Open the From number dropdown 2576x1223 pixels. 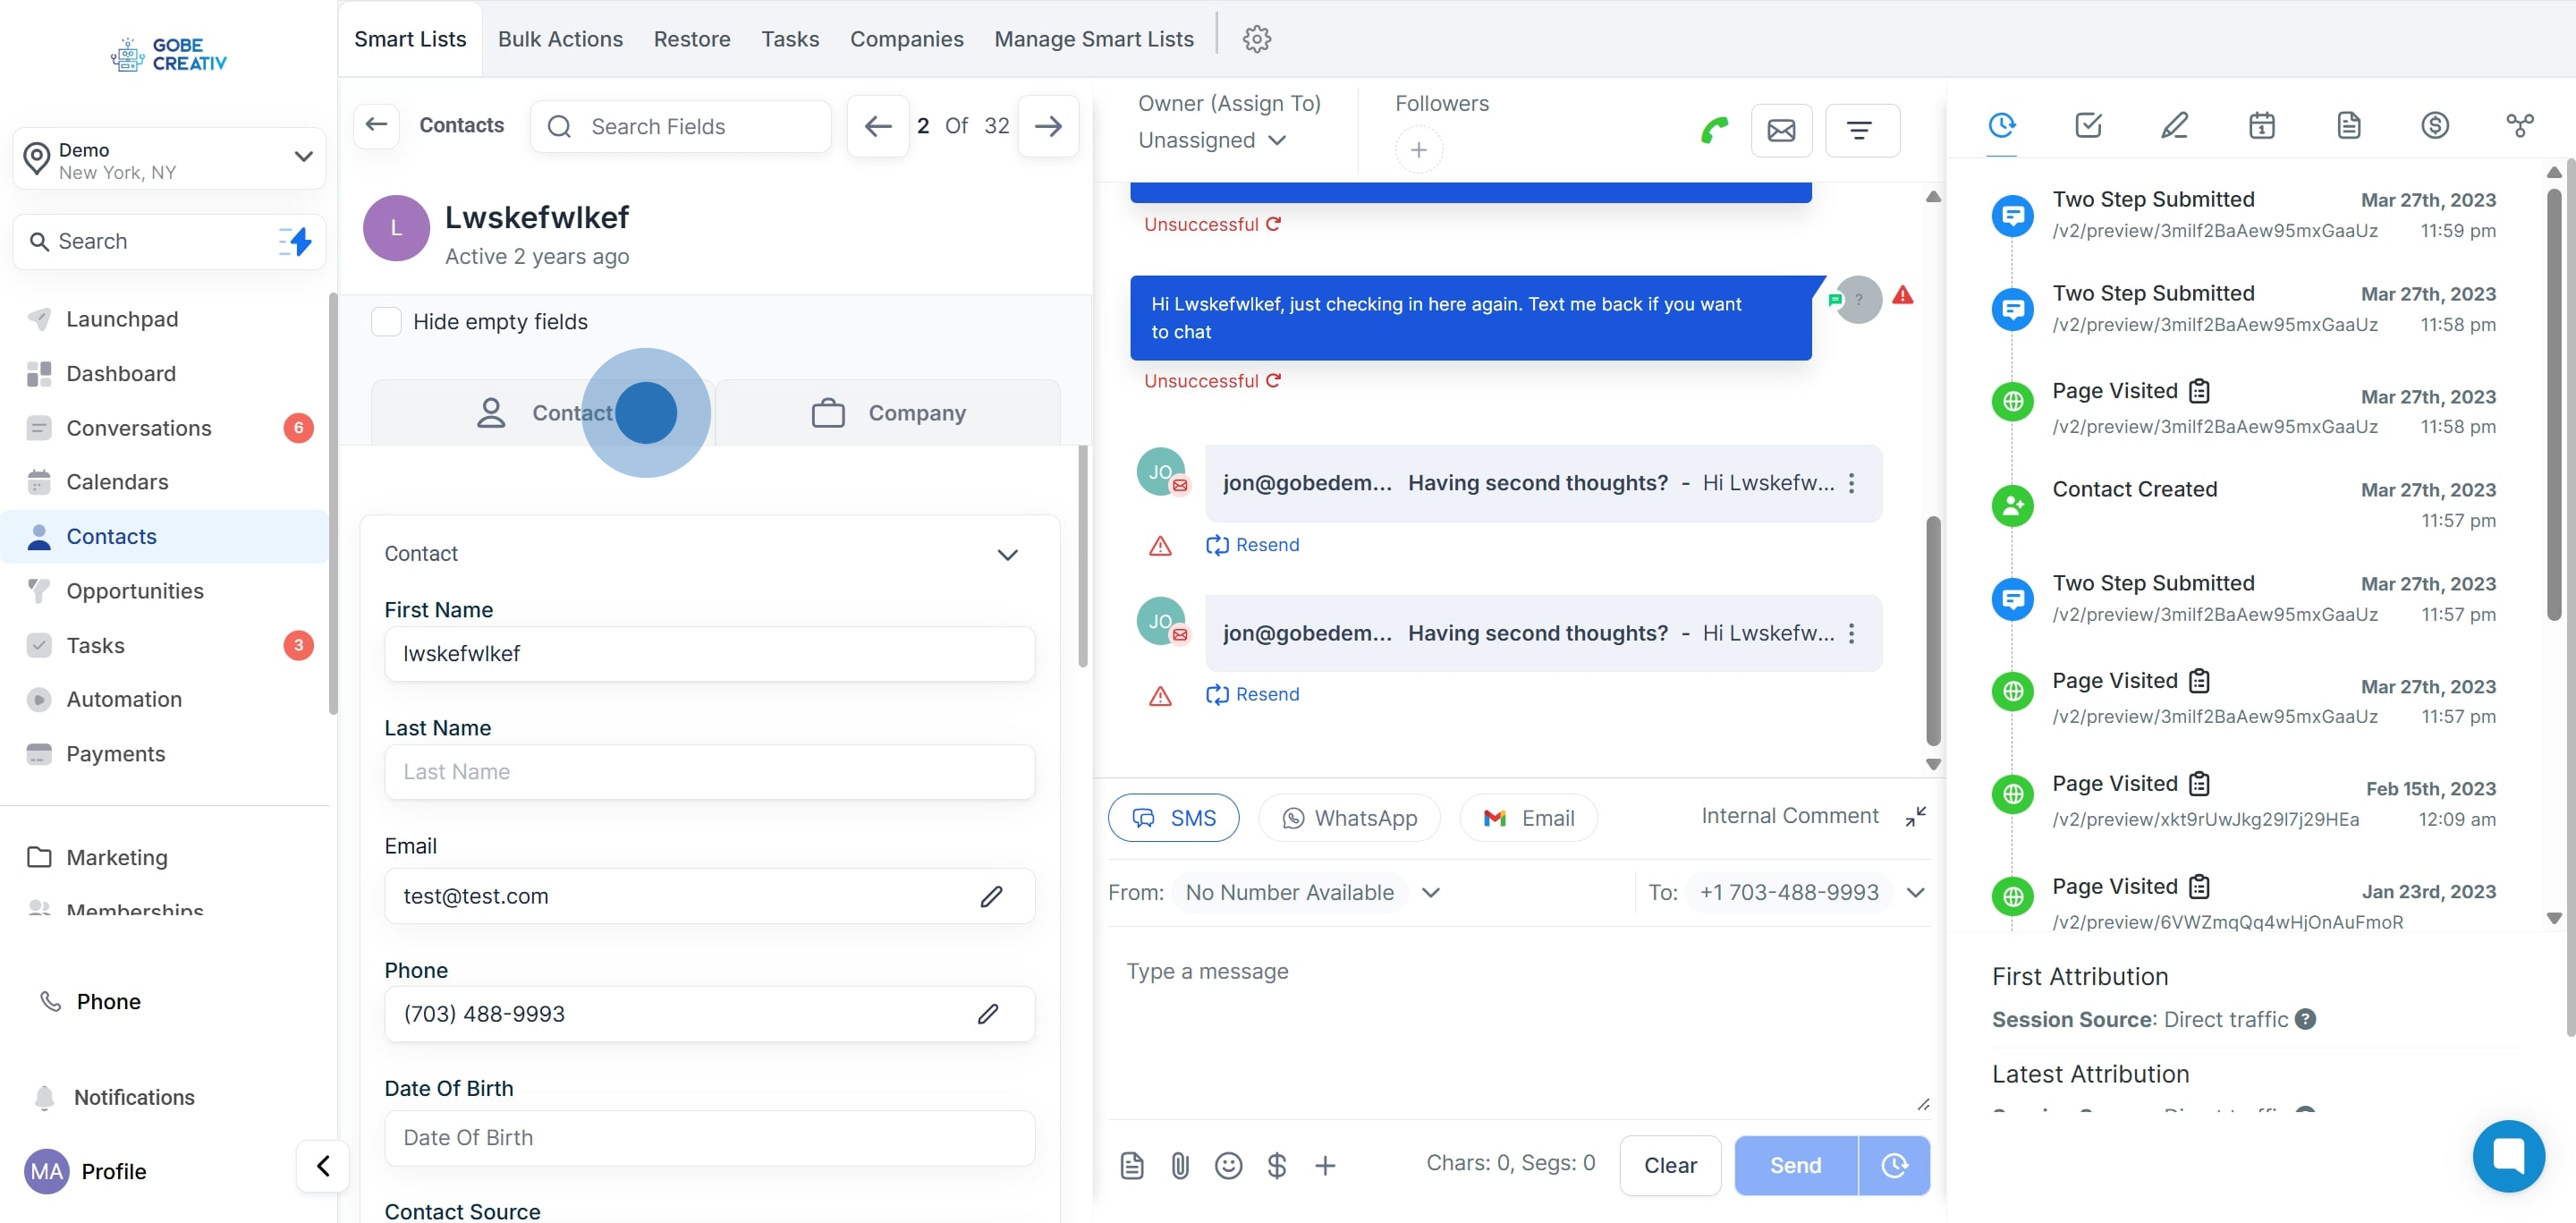point(1431,893)
